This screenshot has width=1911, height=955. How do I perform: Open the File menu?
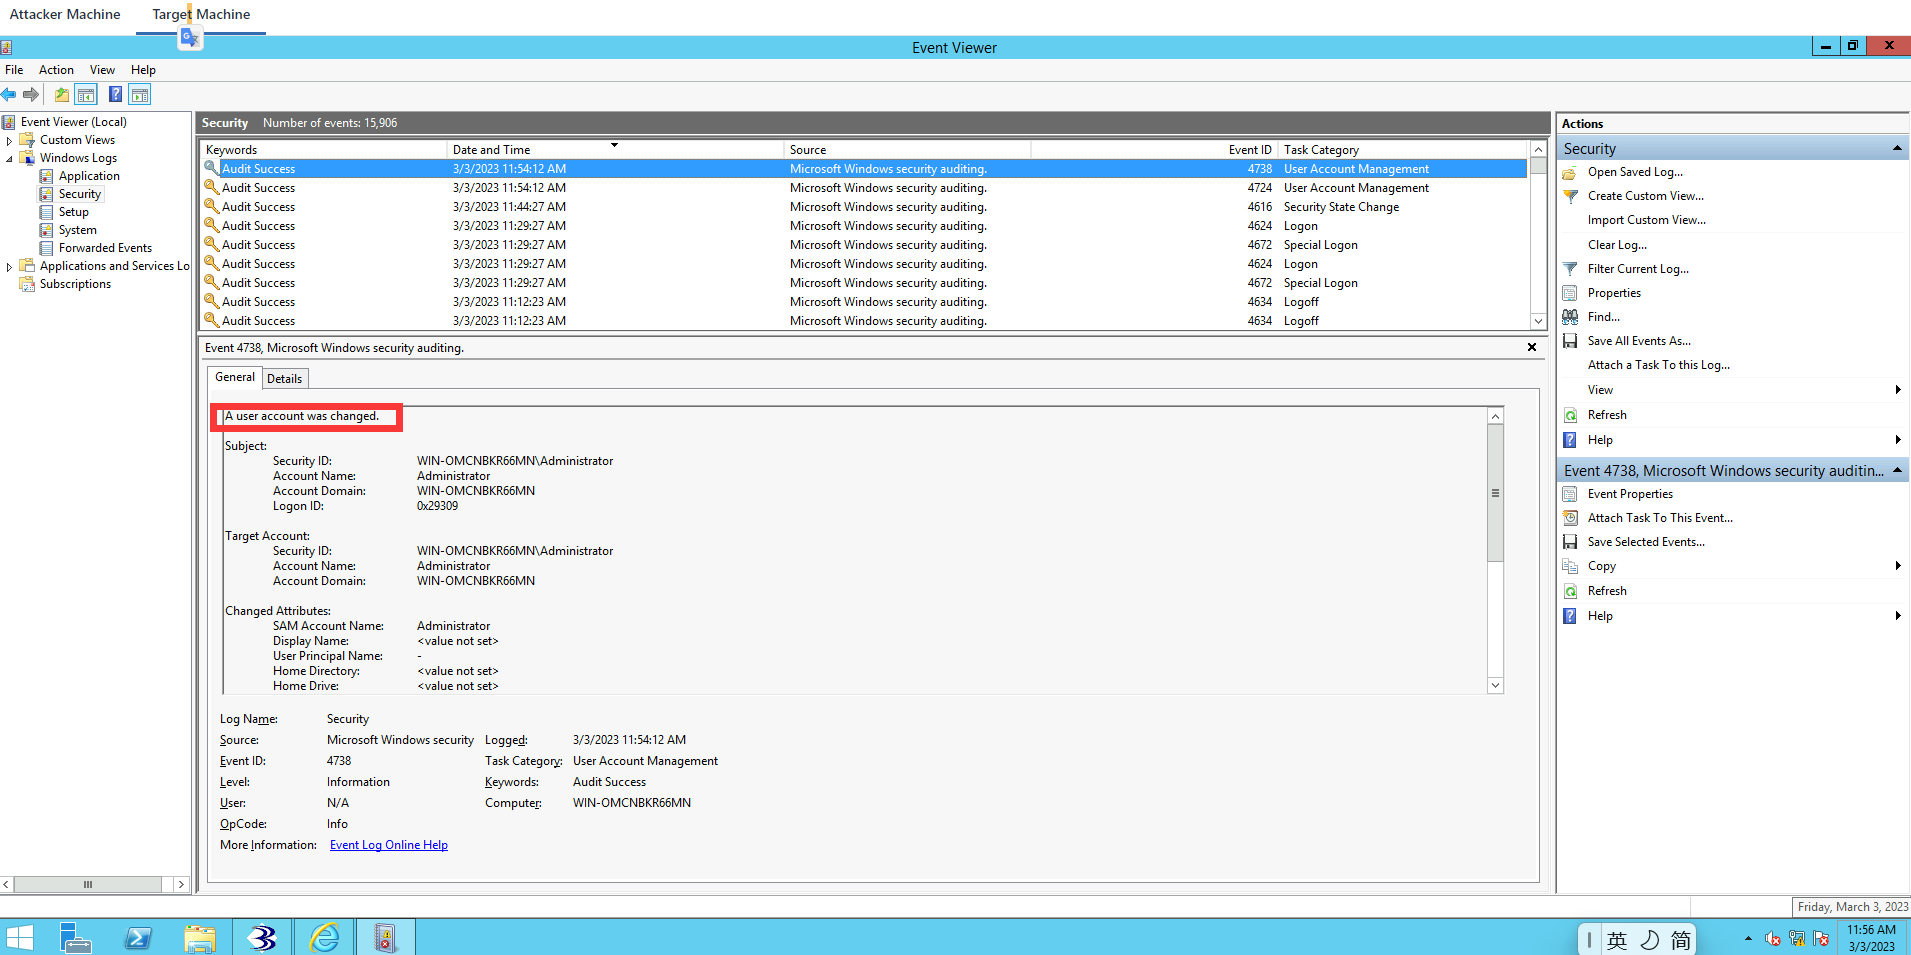pos(14,70)
